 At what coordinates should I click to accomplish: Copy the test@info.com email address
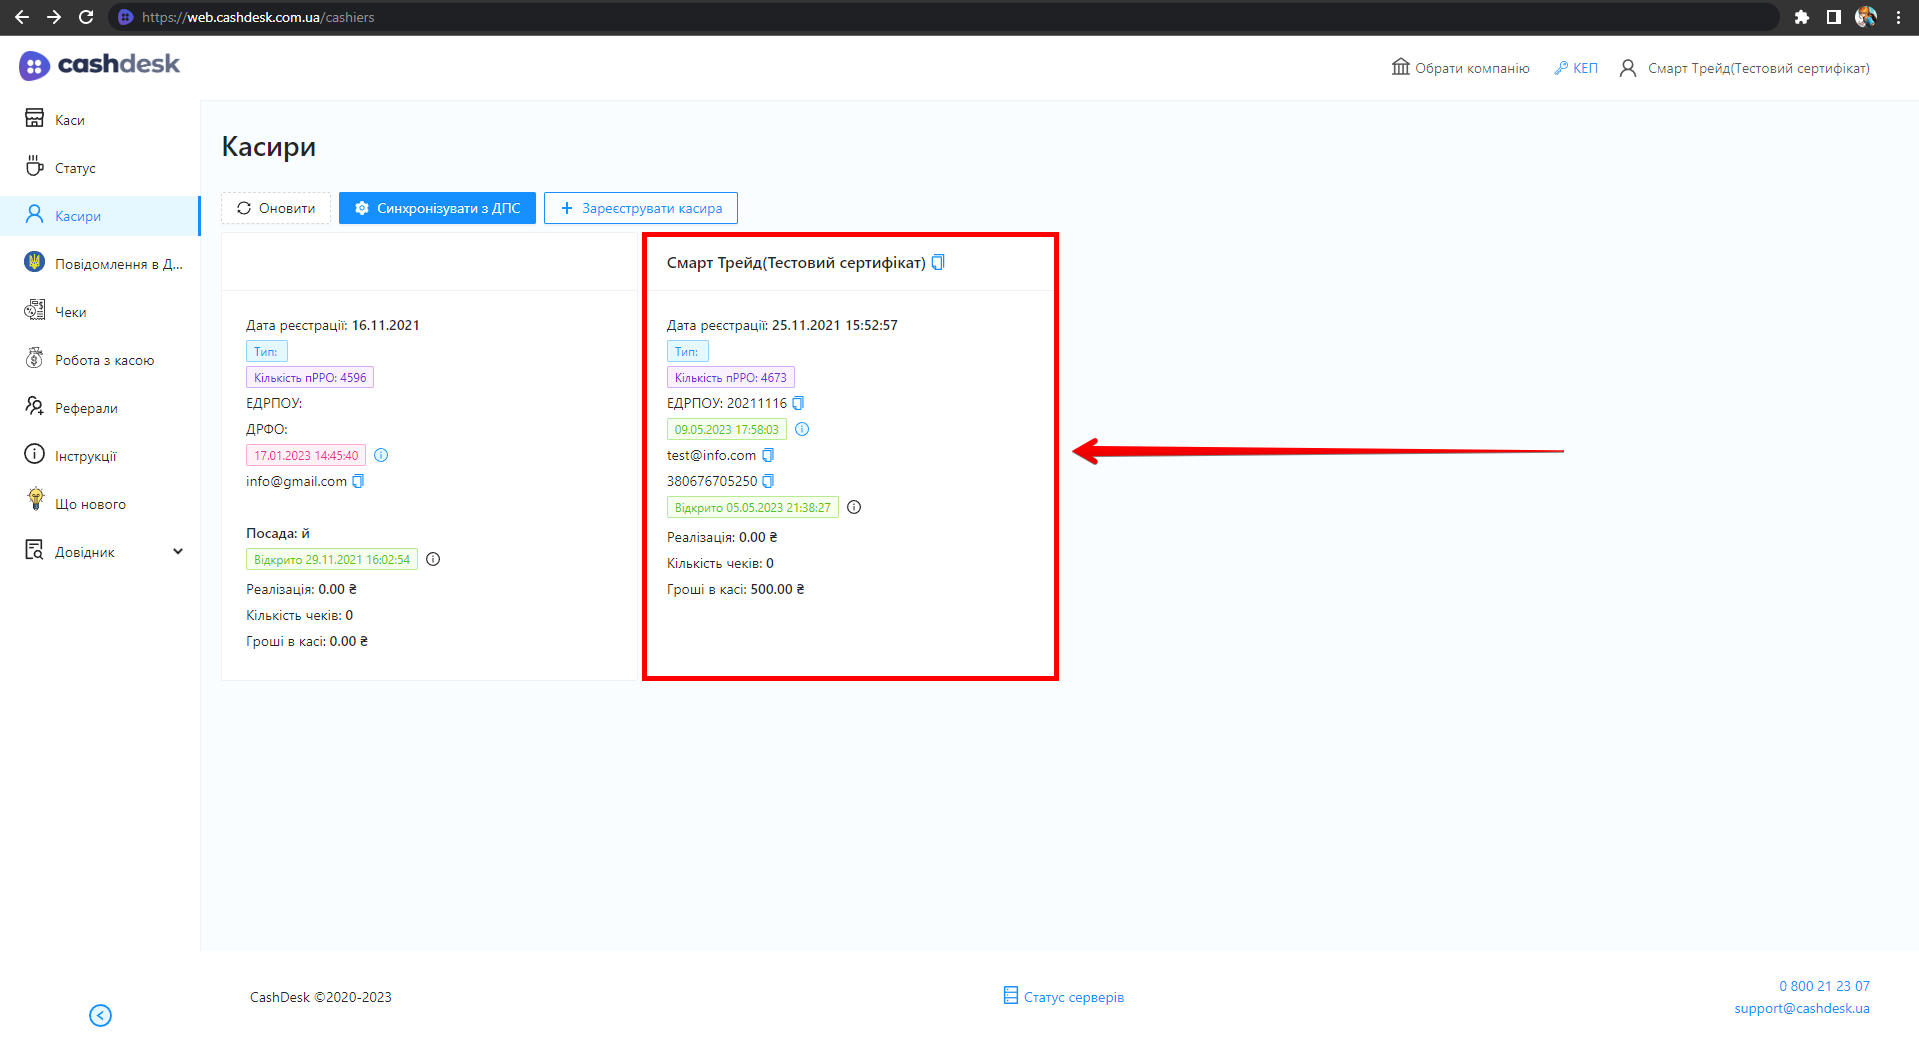[768, 455]
